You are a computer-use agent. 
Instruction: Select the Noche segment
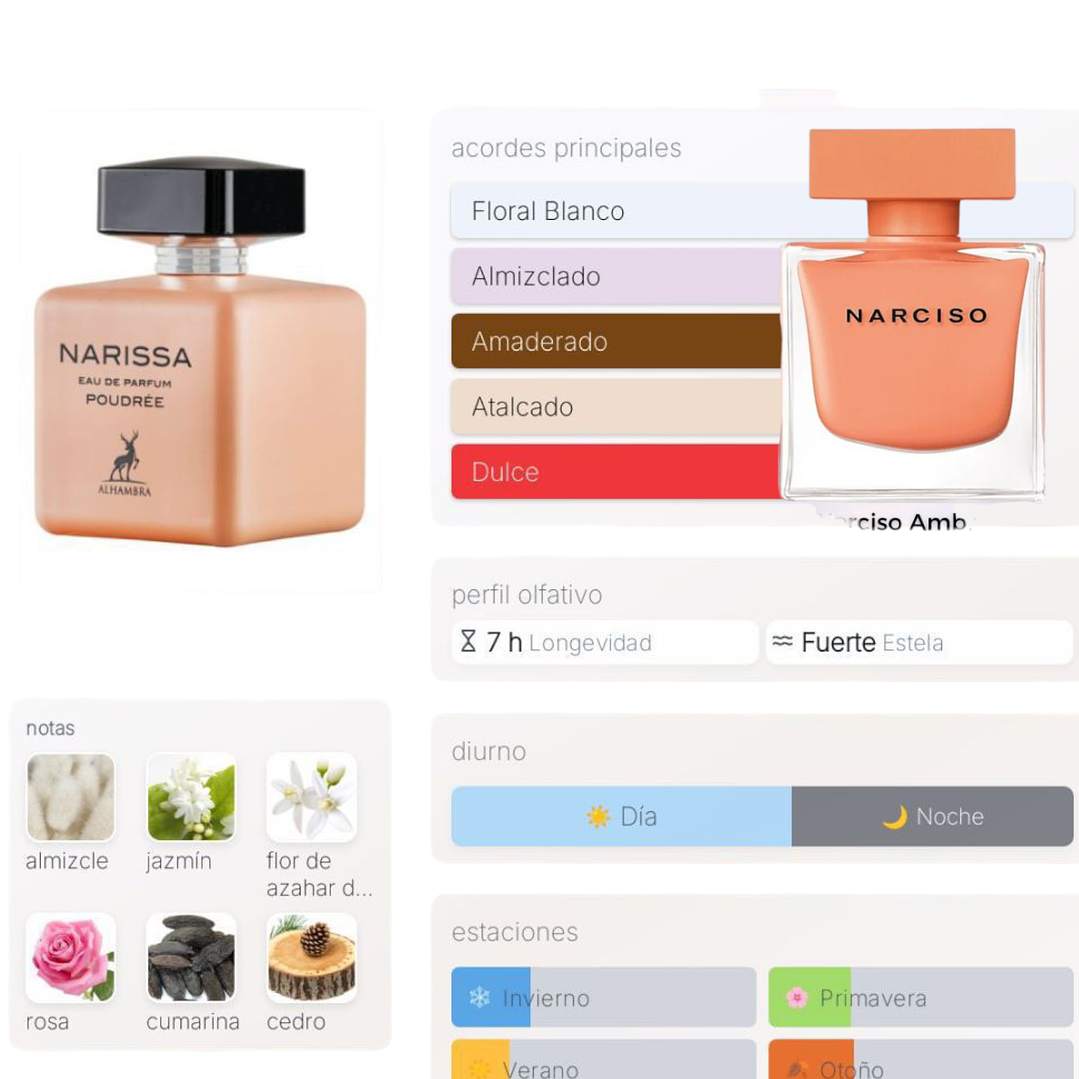[x=932, y=816]
